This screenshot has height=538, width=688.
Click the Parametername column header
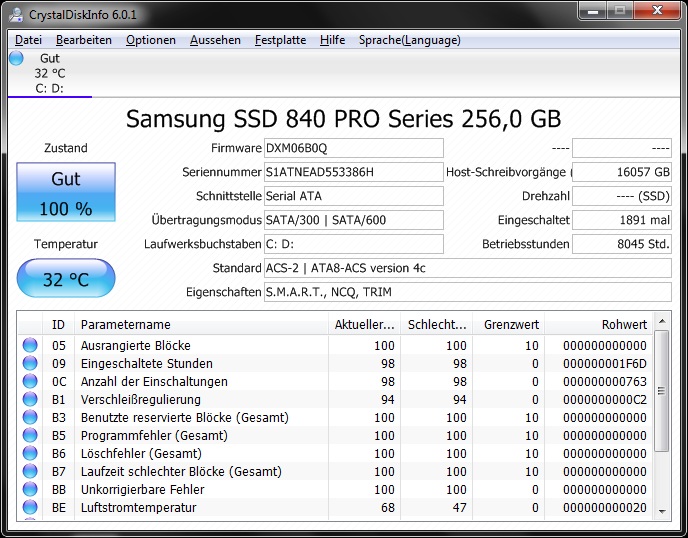201,325
